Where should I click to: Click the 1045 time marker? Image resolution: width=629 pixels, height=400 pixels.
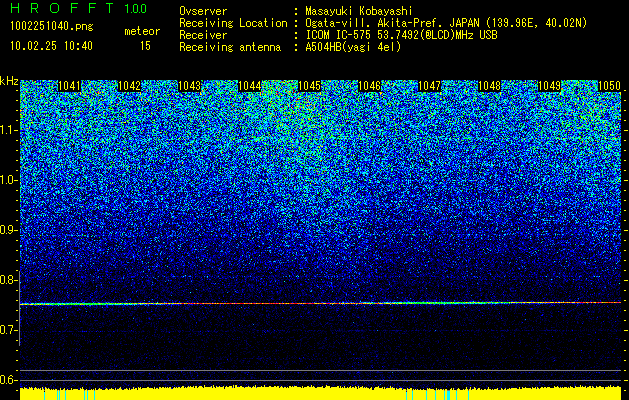tap(310, 86)
